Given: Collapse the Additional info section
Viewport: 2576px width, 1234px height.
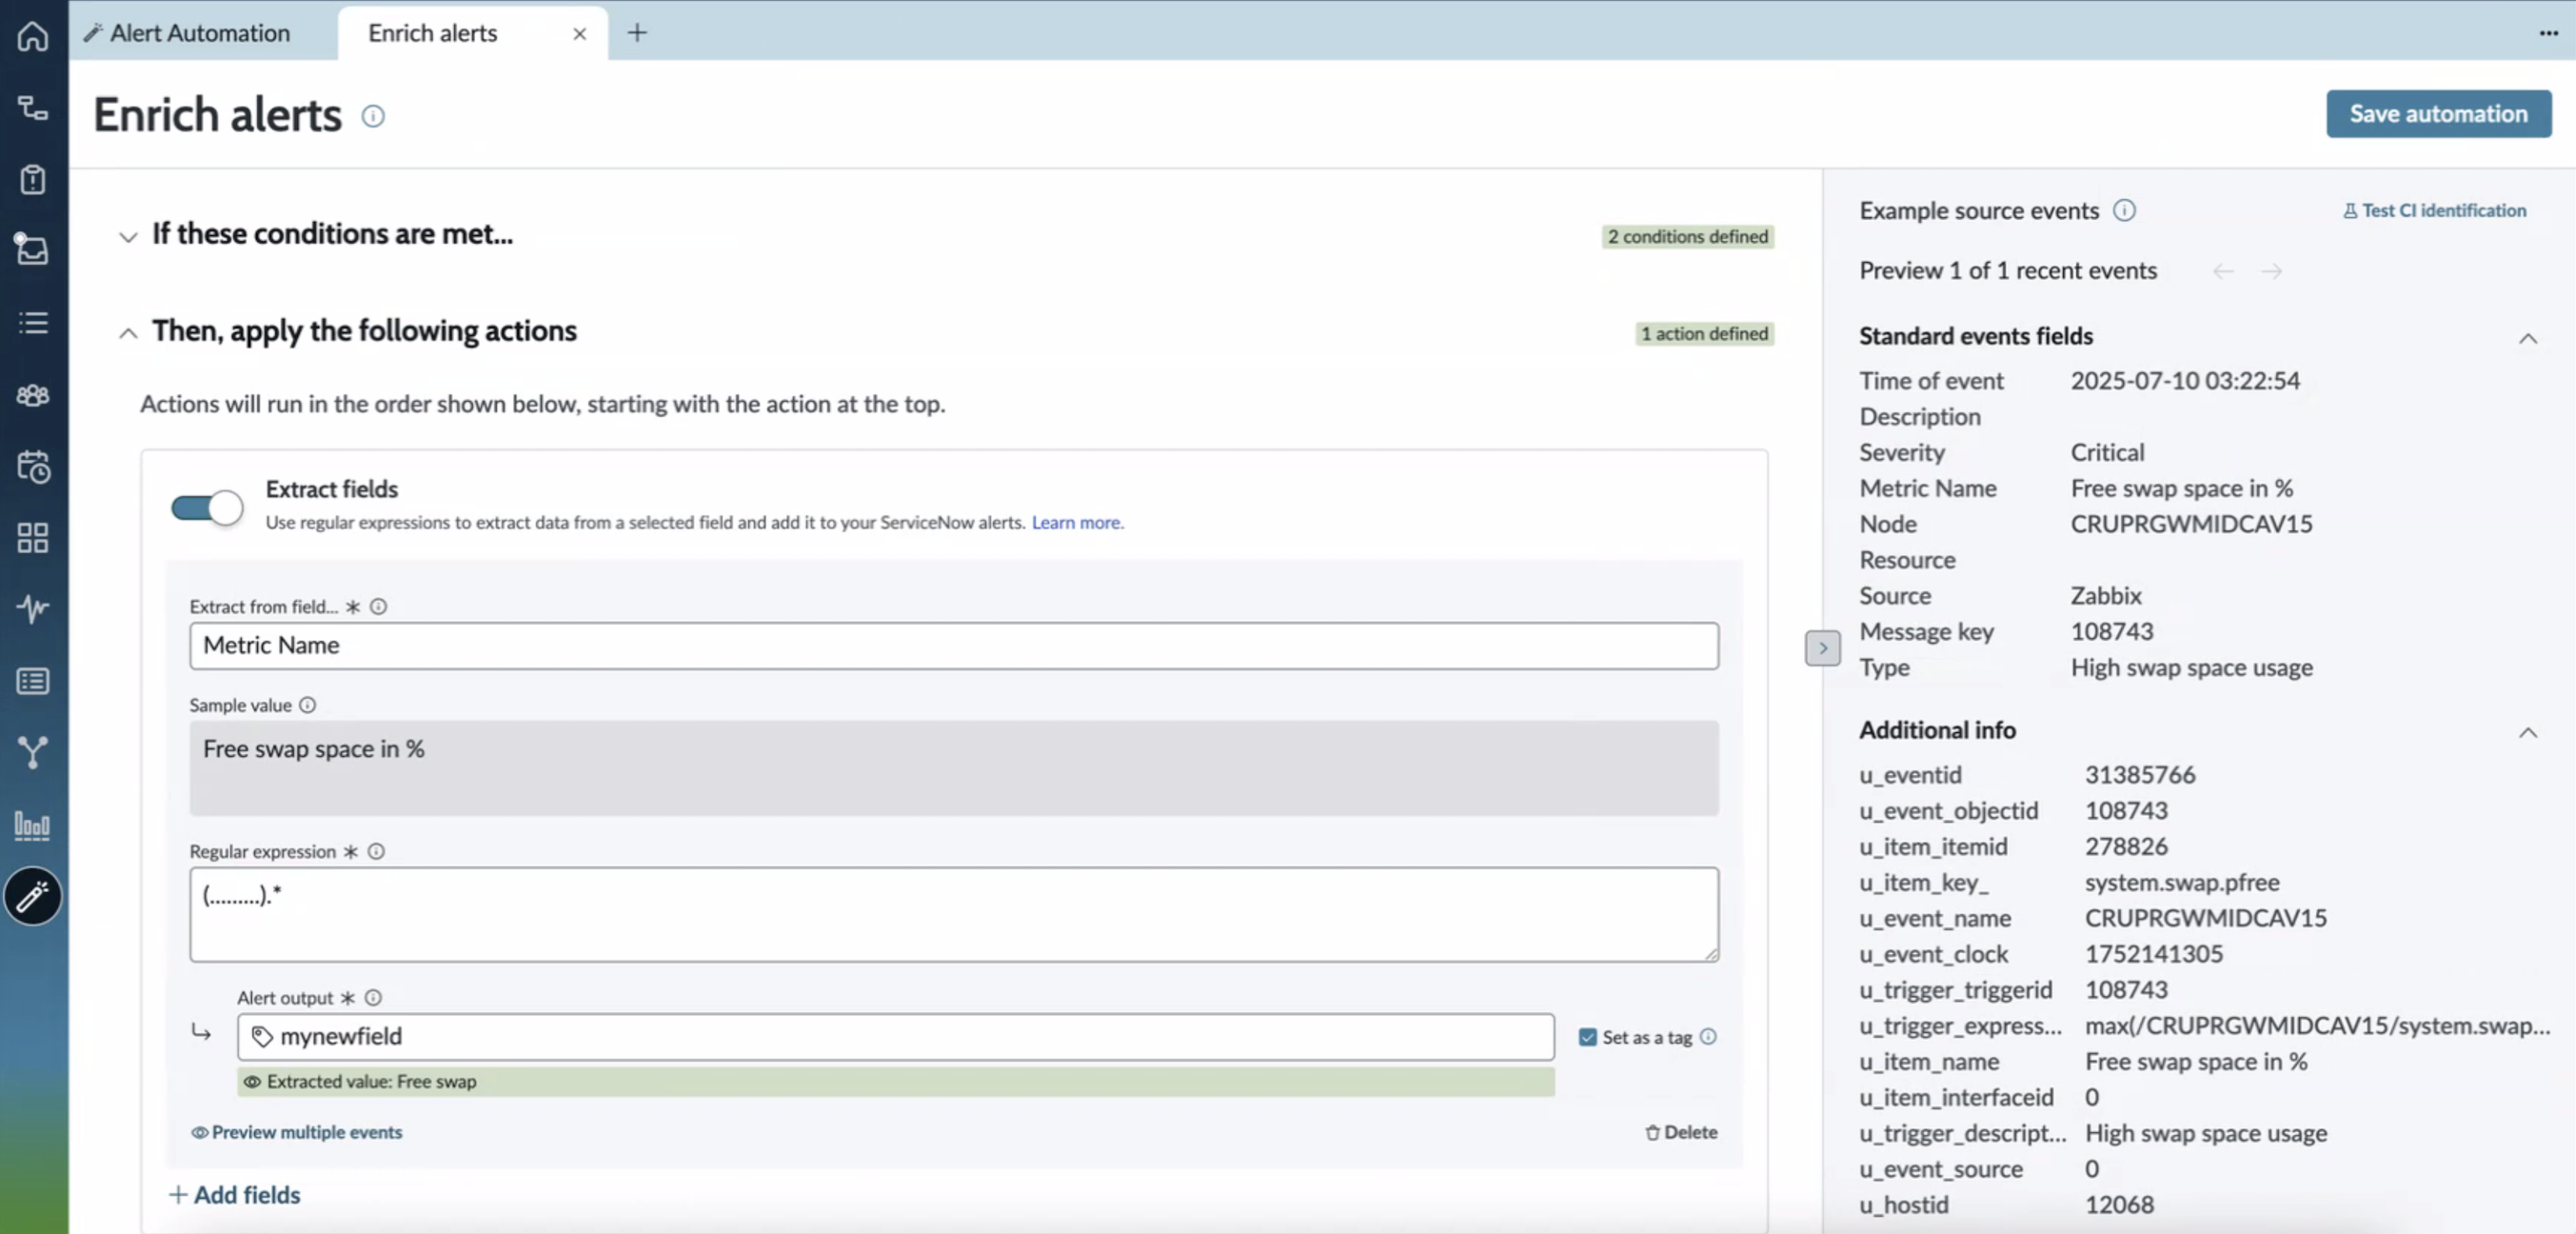Looking at the screenshot, I should (2527, 733).
